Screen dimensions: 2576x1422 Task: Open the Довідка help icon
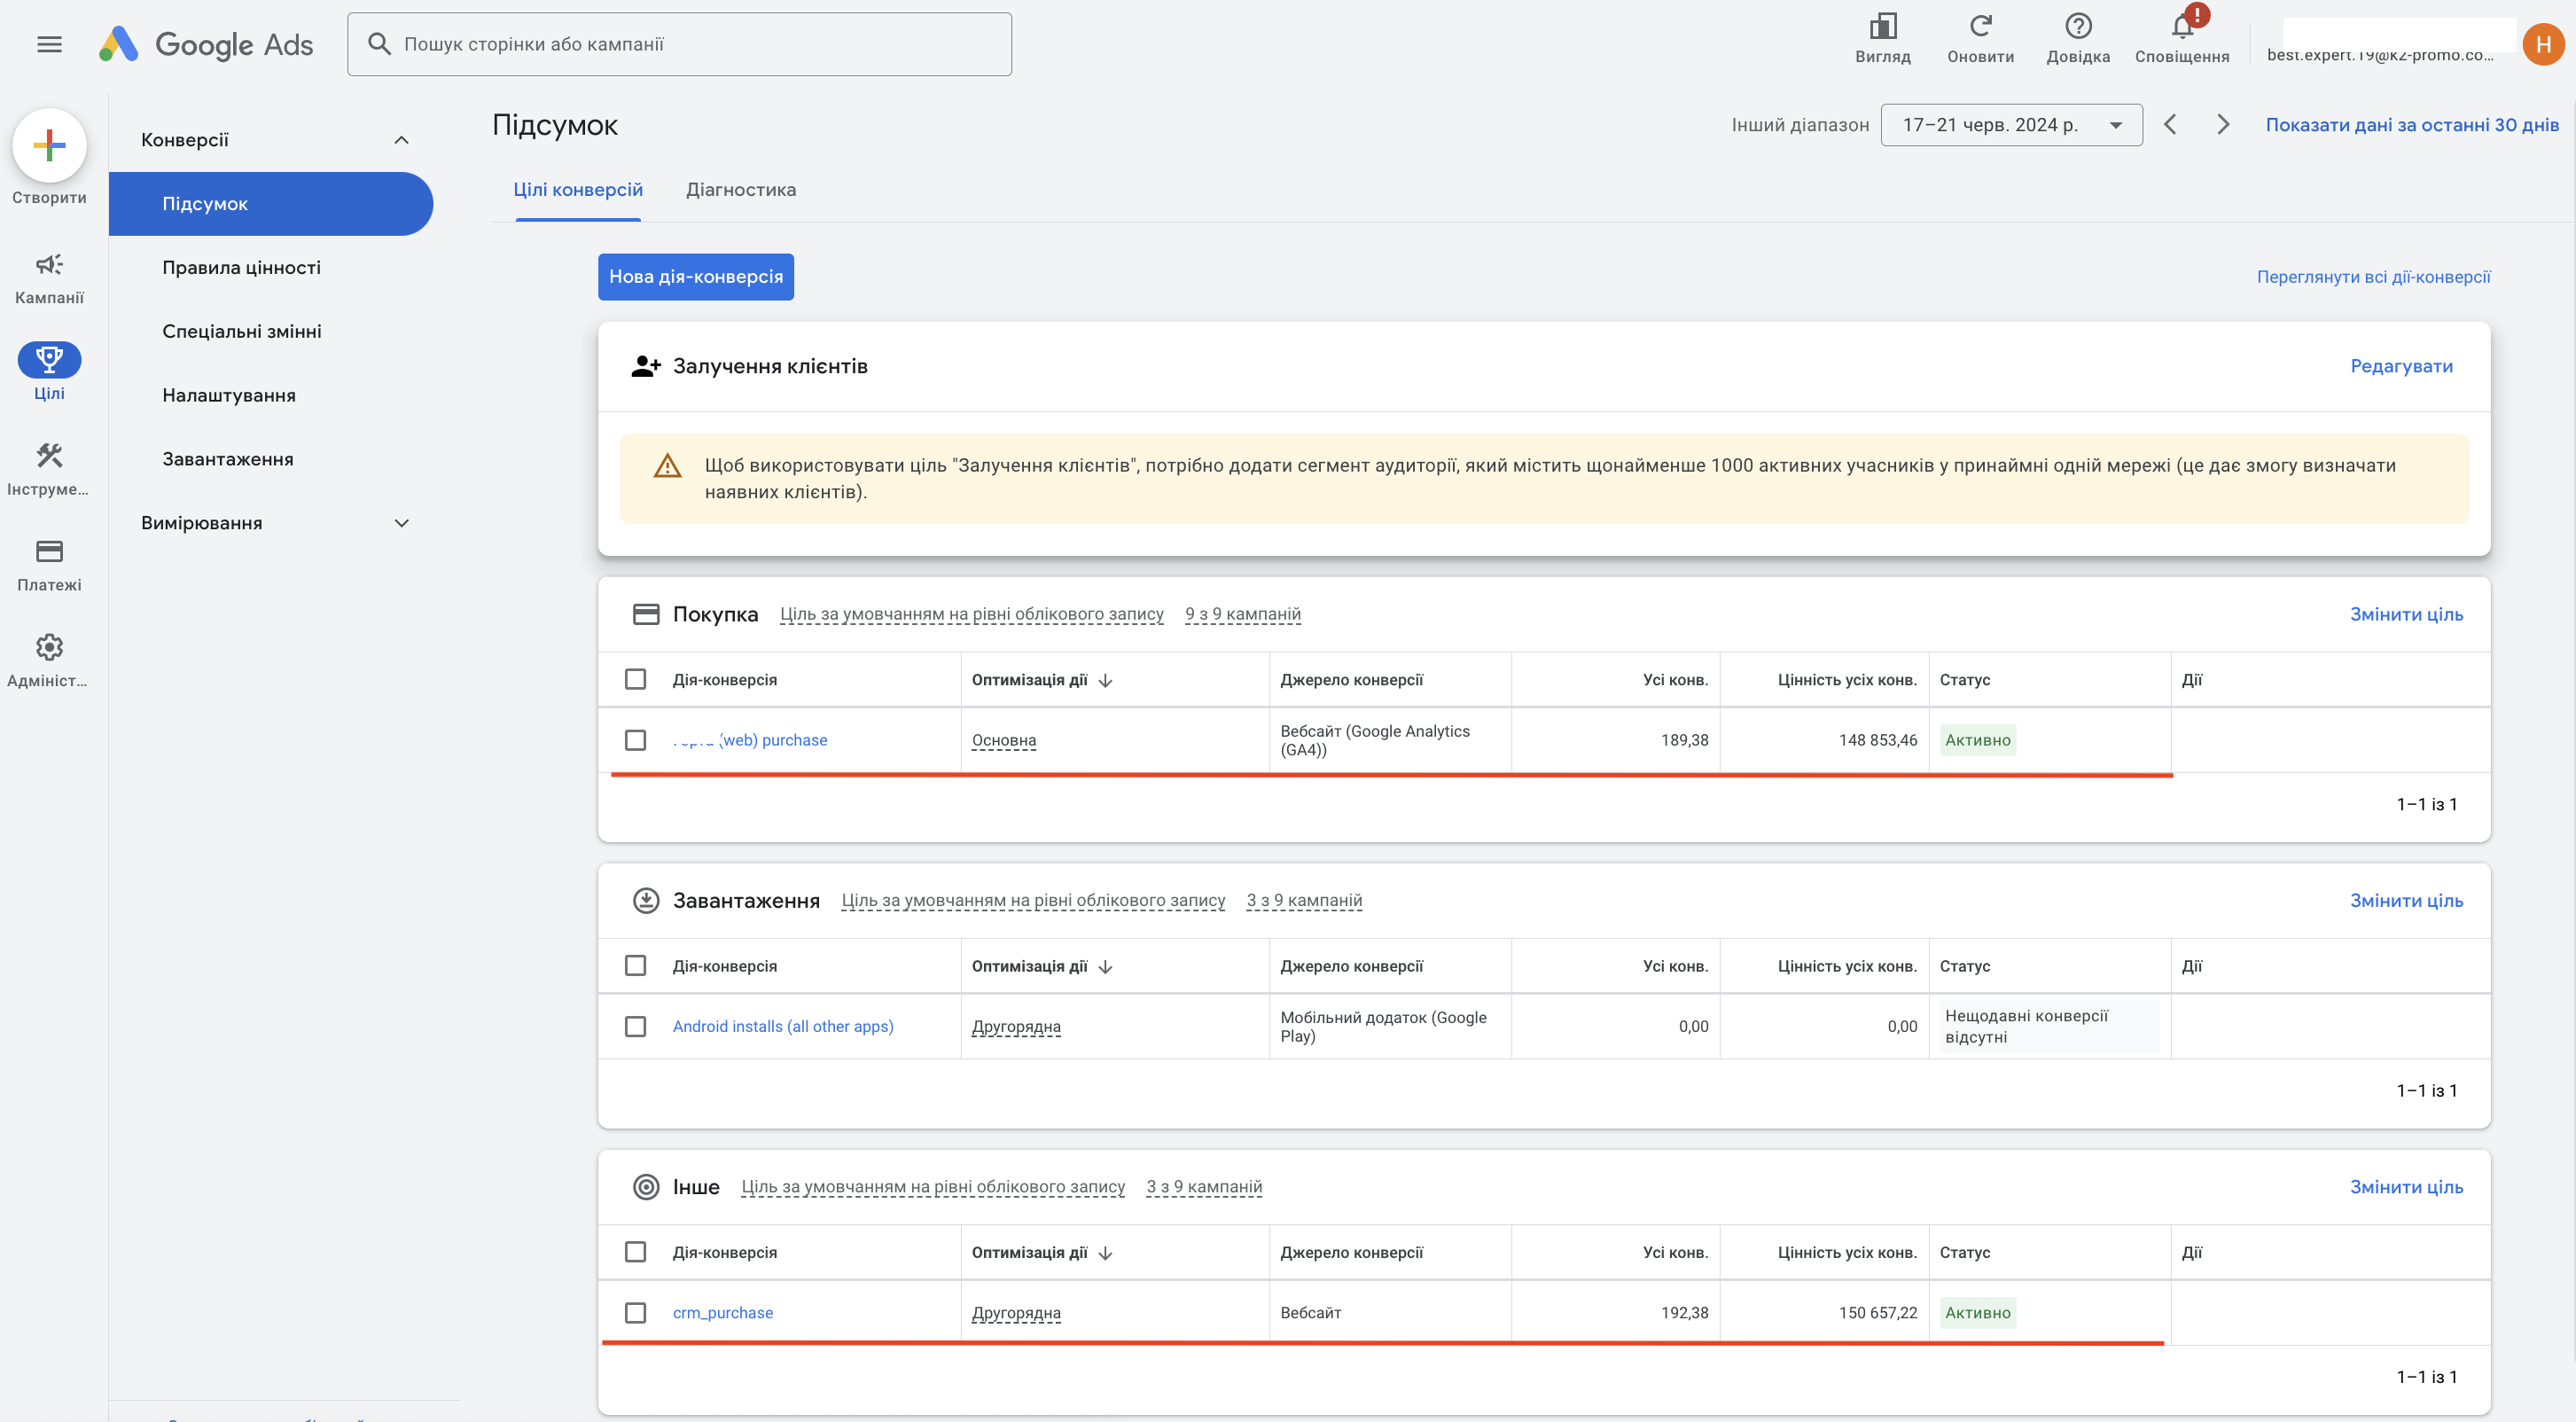tap(2078, 27)
